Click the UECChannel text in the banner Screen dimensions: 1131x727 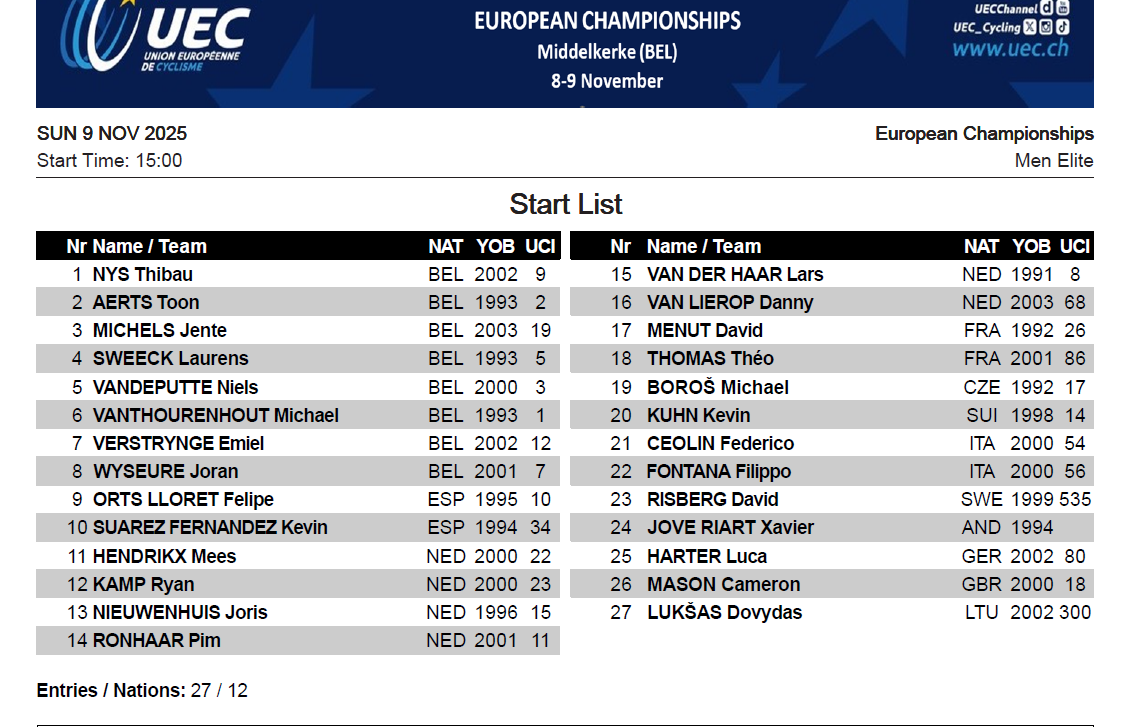[1005, 8]
